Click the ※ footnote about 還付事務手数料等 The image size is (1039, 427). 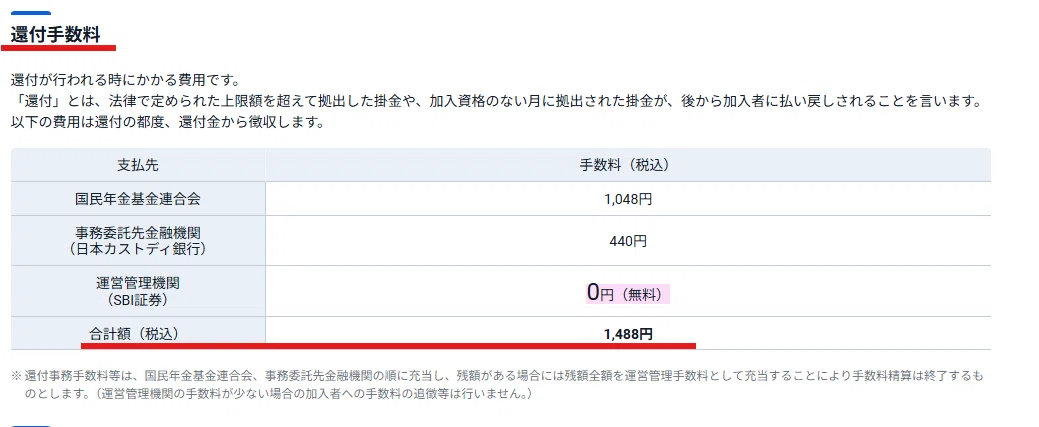pos(498,385)
